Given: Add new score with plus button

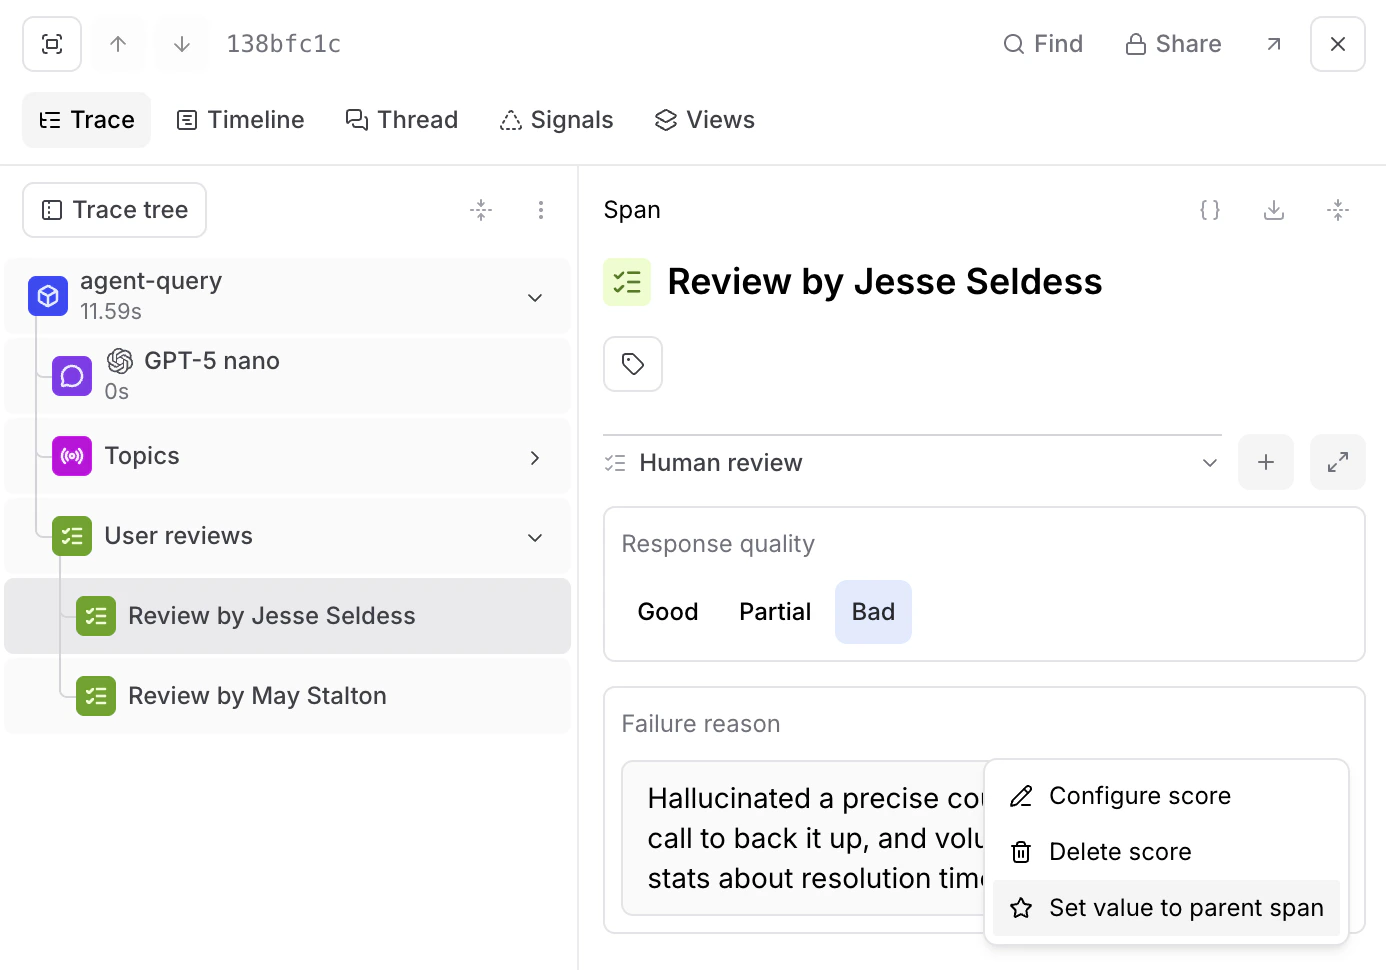Looking at the screenshot, I should pos(1266,462).
